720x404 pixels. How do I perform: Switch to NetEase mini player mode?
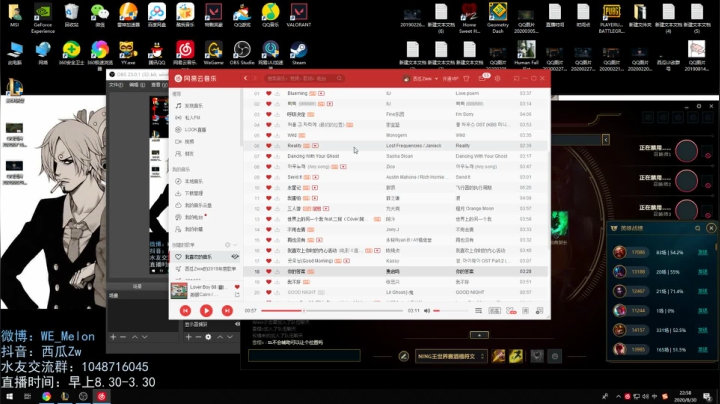[x=517, y=79]
